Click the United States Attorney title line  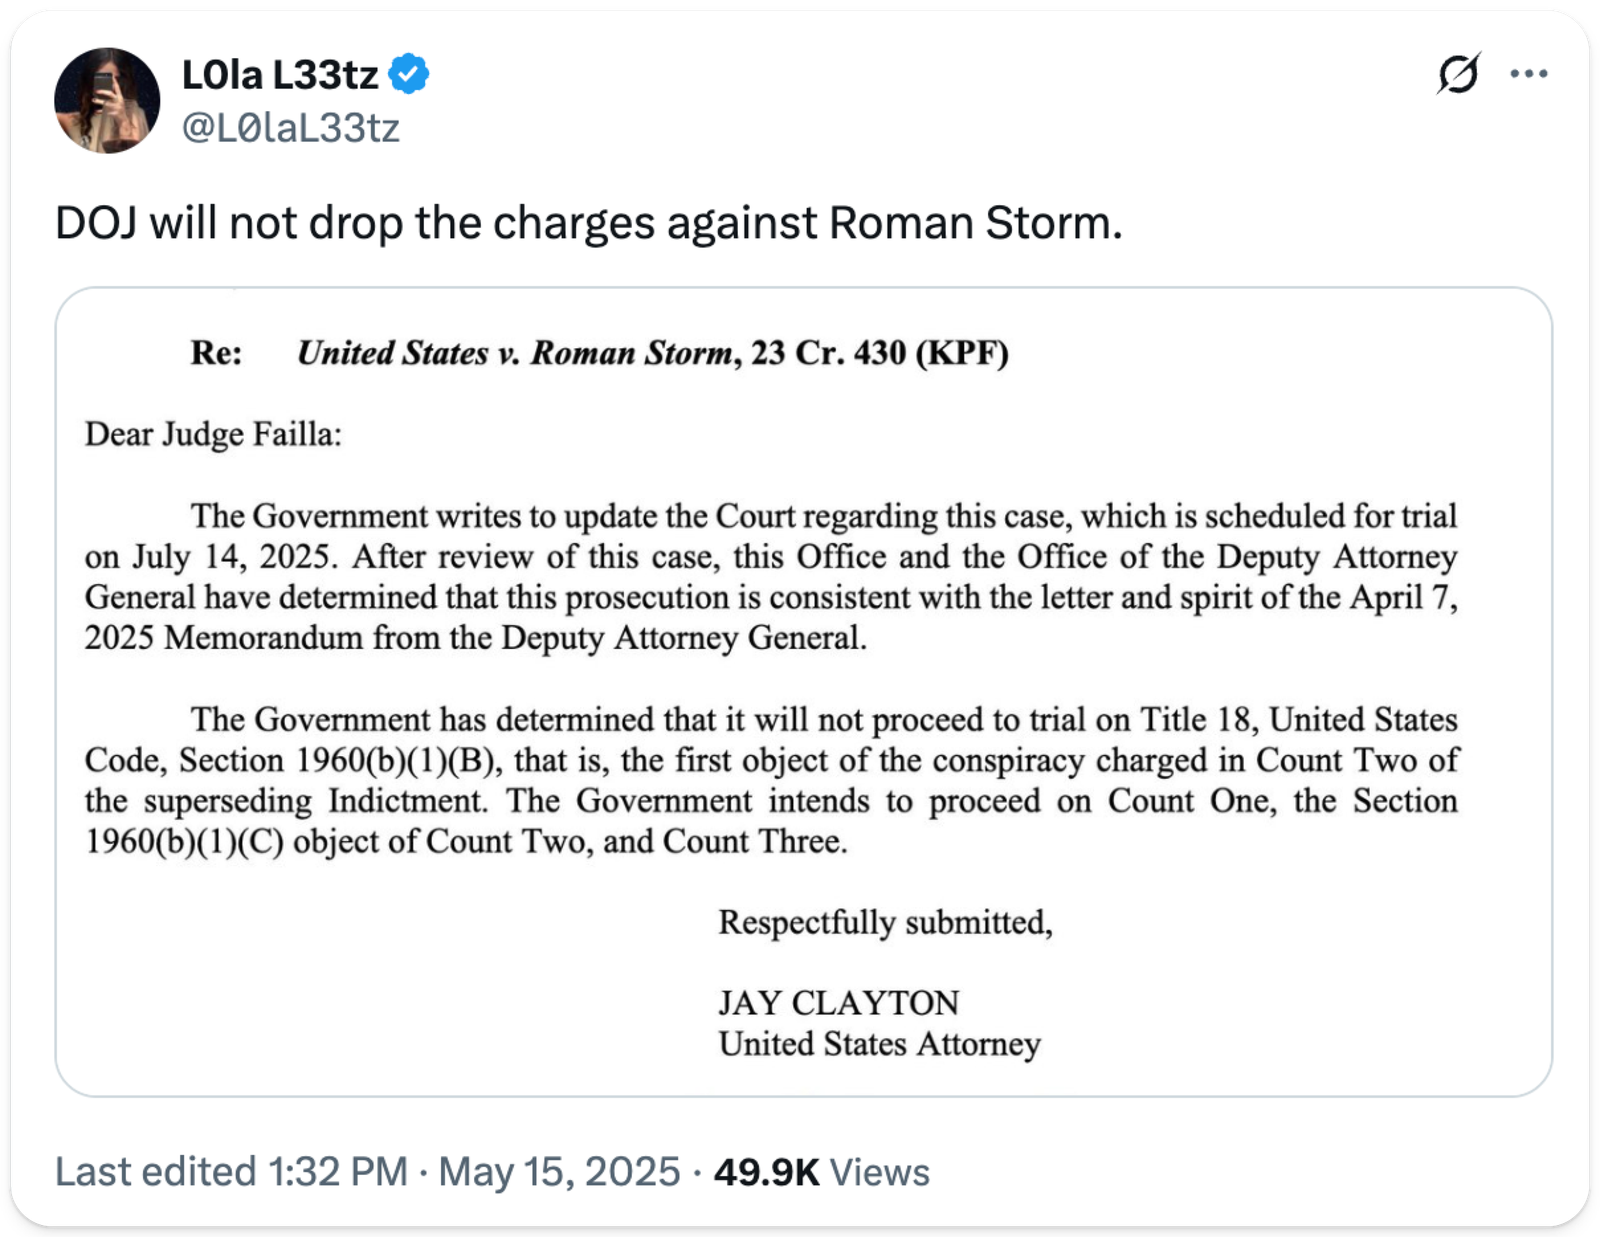(x=879, y=1044)
